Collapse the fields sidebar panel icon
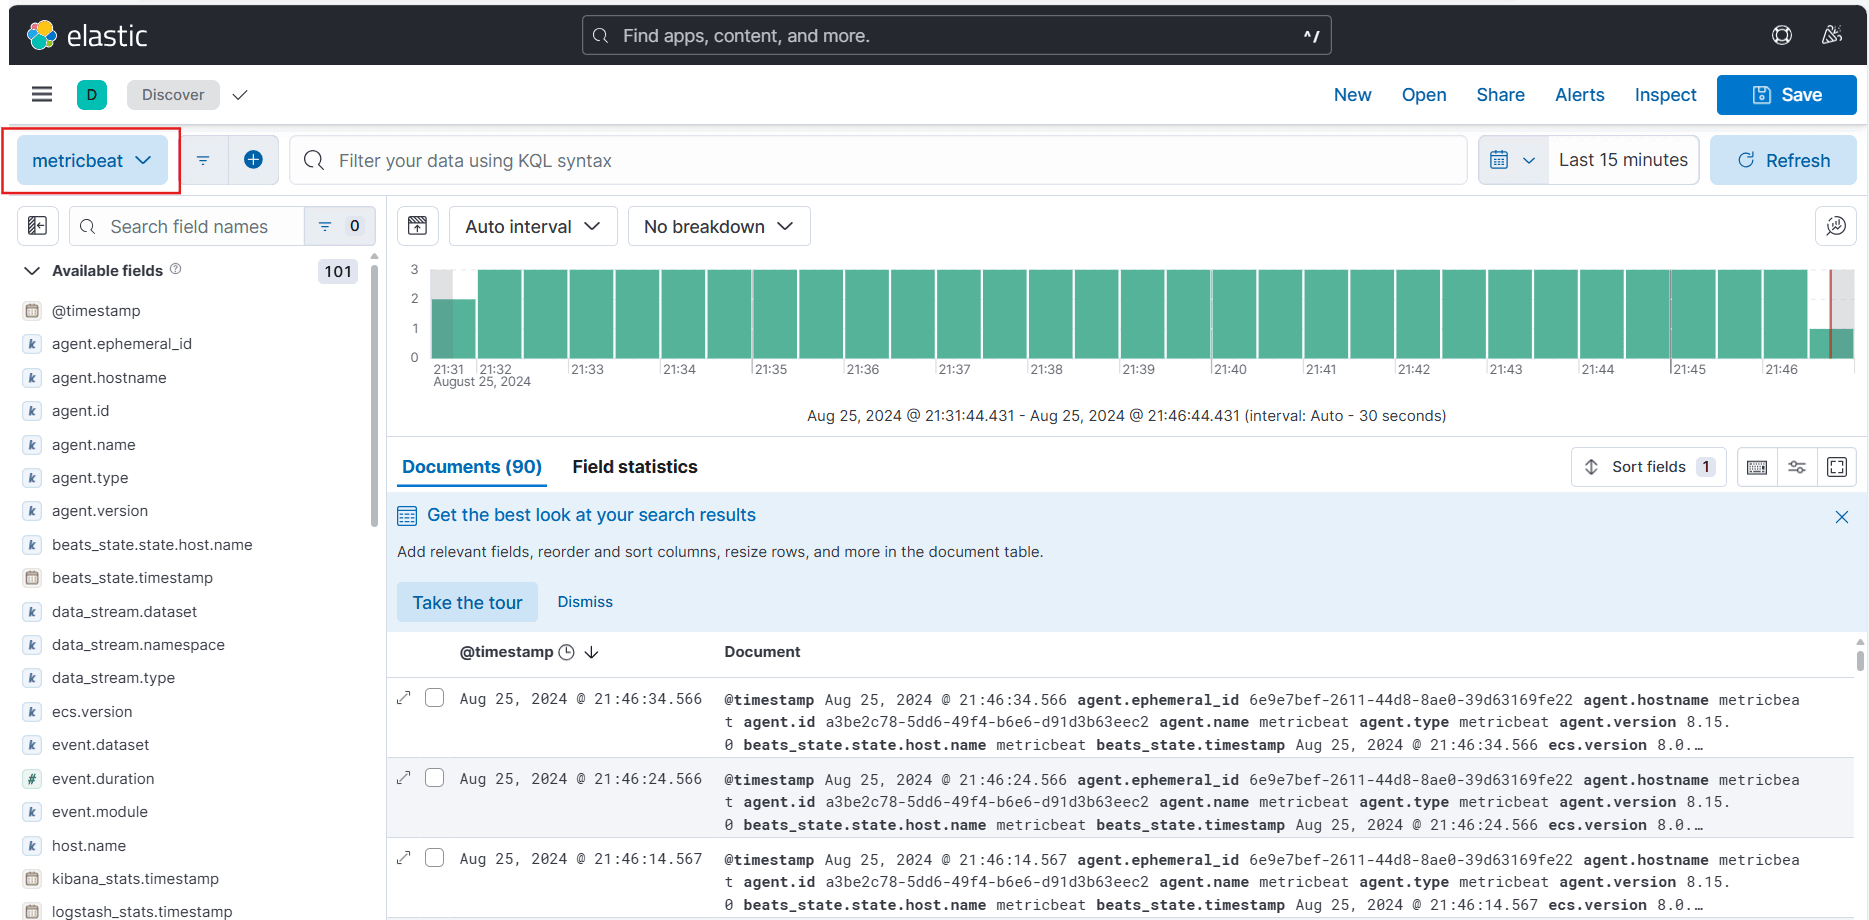1869x920 pixels. coord(38,226)
